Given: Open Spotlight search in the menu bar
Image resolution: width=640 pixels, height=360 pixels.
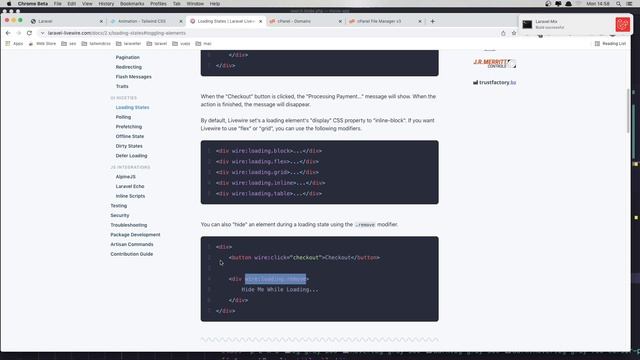Looking at the screenshot, I should [619, 4].
